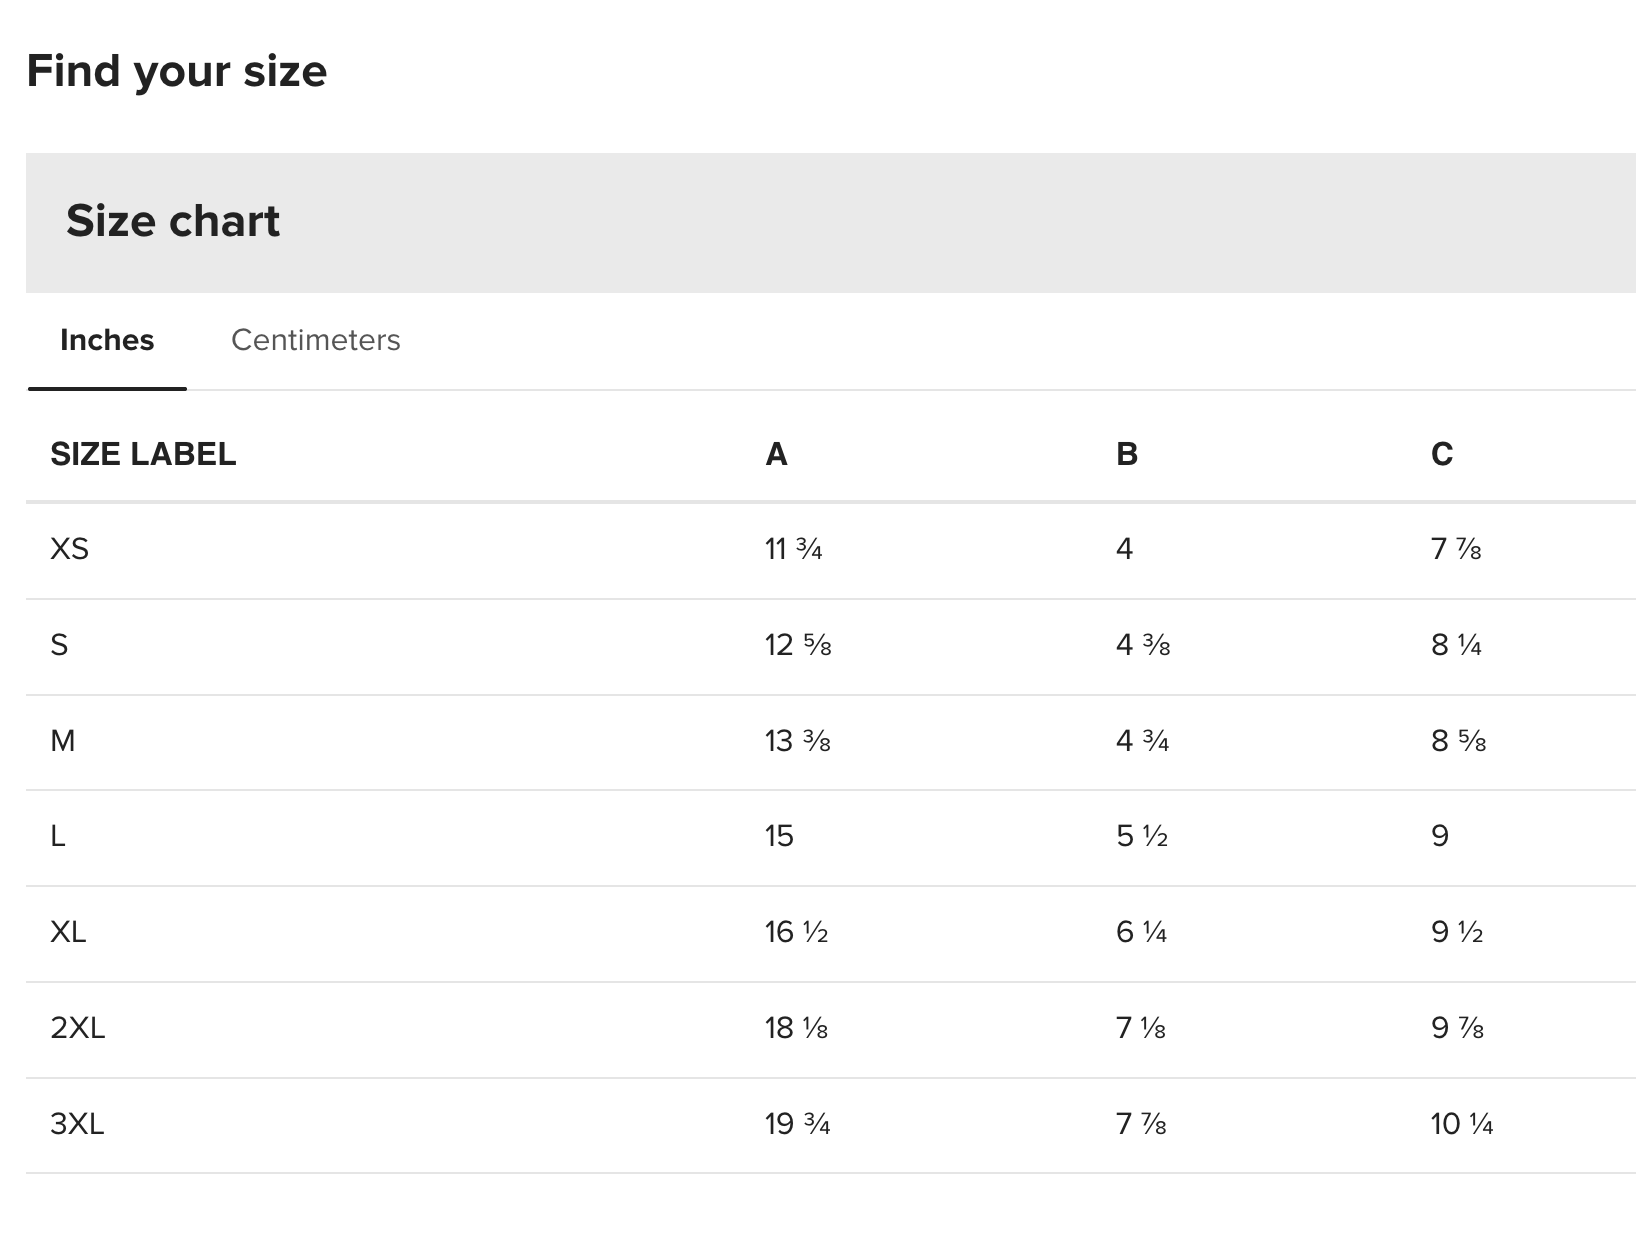Click the 10 ¼ value for 3XL
Image resolution: width=1636 pixels, height=1242 pixels.
[1462, 1124]
